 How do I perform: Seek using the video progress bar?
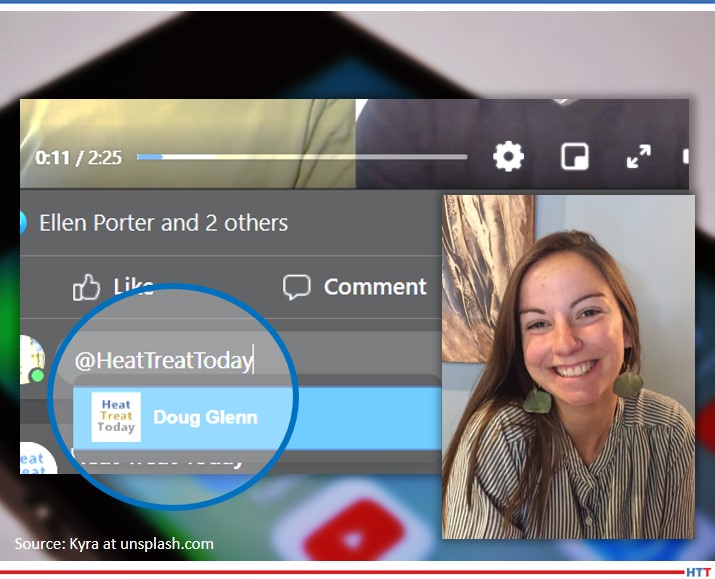302,157
